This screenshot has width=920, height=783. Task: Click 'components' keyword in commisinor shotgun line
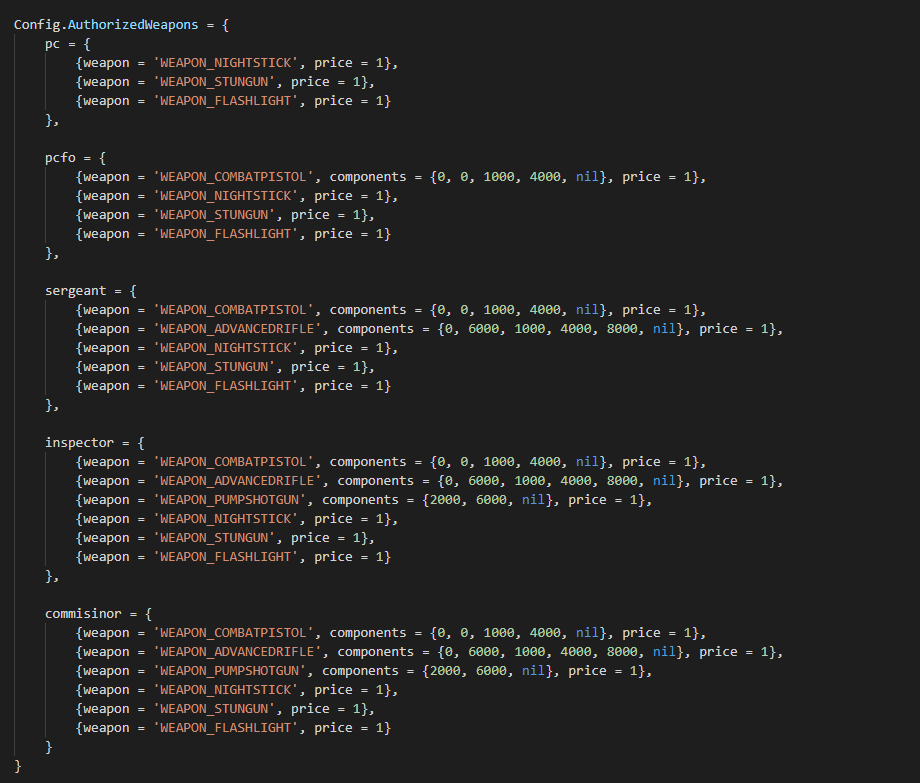coord(360,671)
